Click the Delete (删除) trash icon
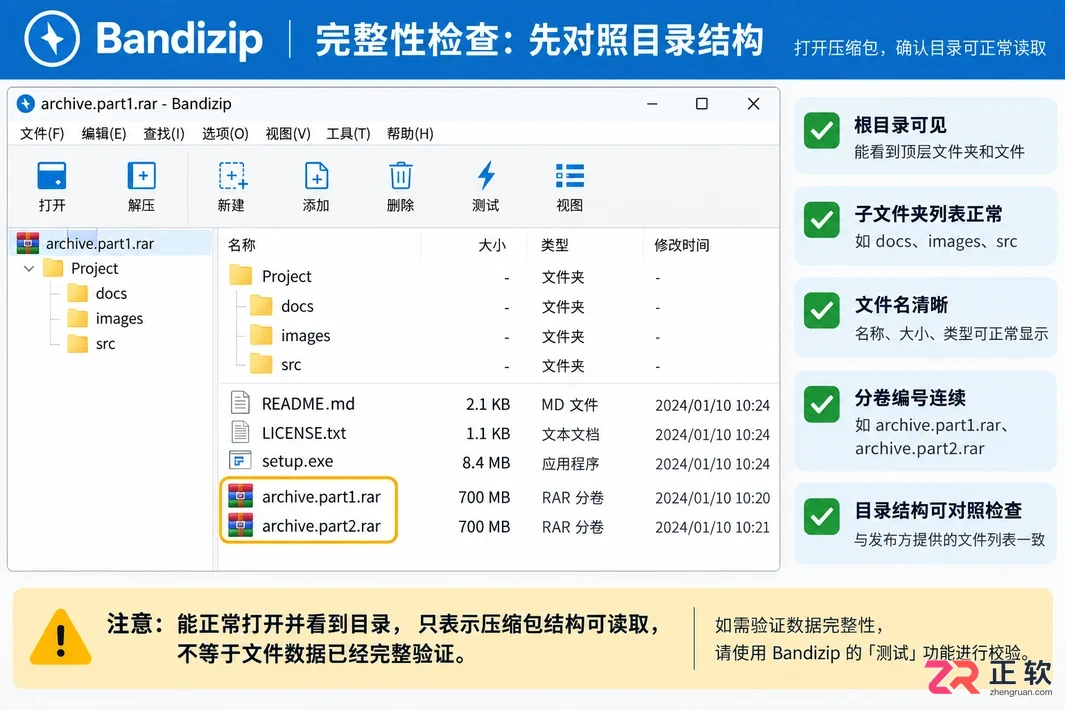 point(401,175)
